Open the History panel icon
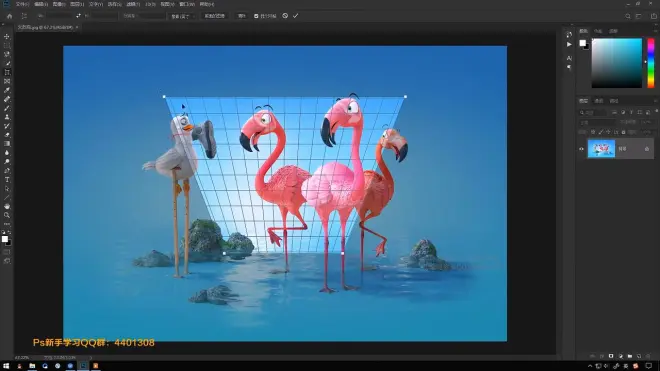 (x=569, y=35)
